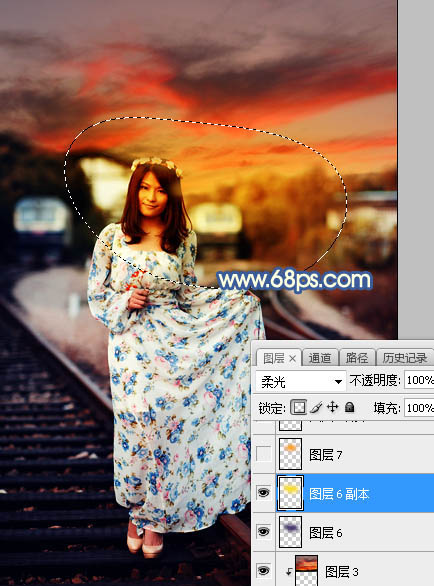Screen dimensions: 434x586
Task: Hide 图层 3 using its eye icon
Action: pyautogui.click(x=264, y=571)
